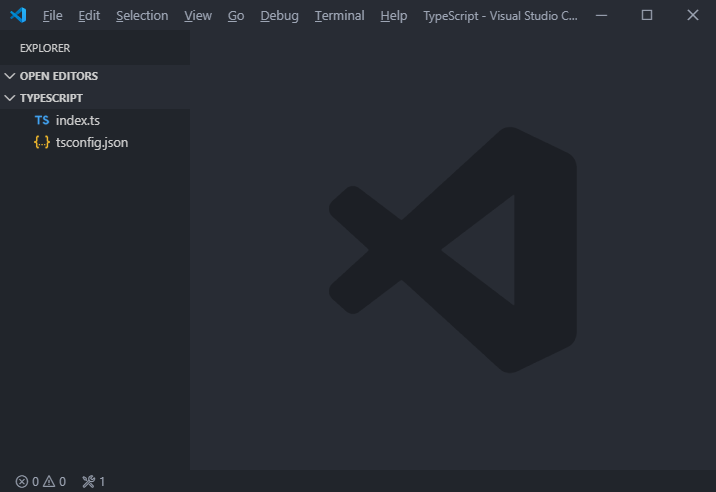Click the tools icon showing 1 task
716x492 pixels.
(x=89, y=481)
